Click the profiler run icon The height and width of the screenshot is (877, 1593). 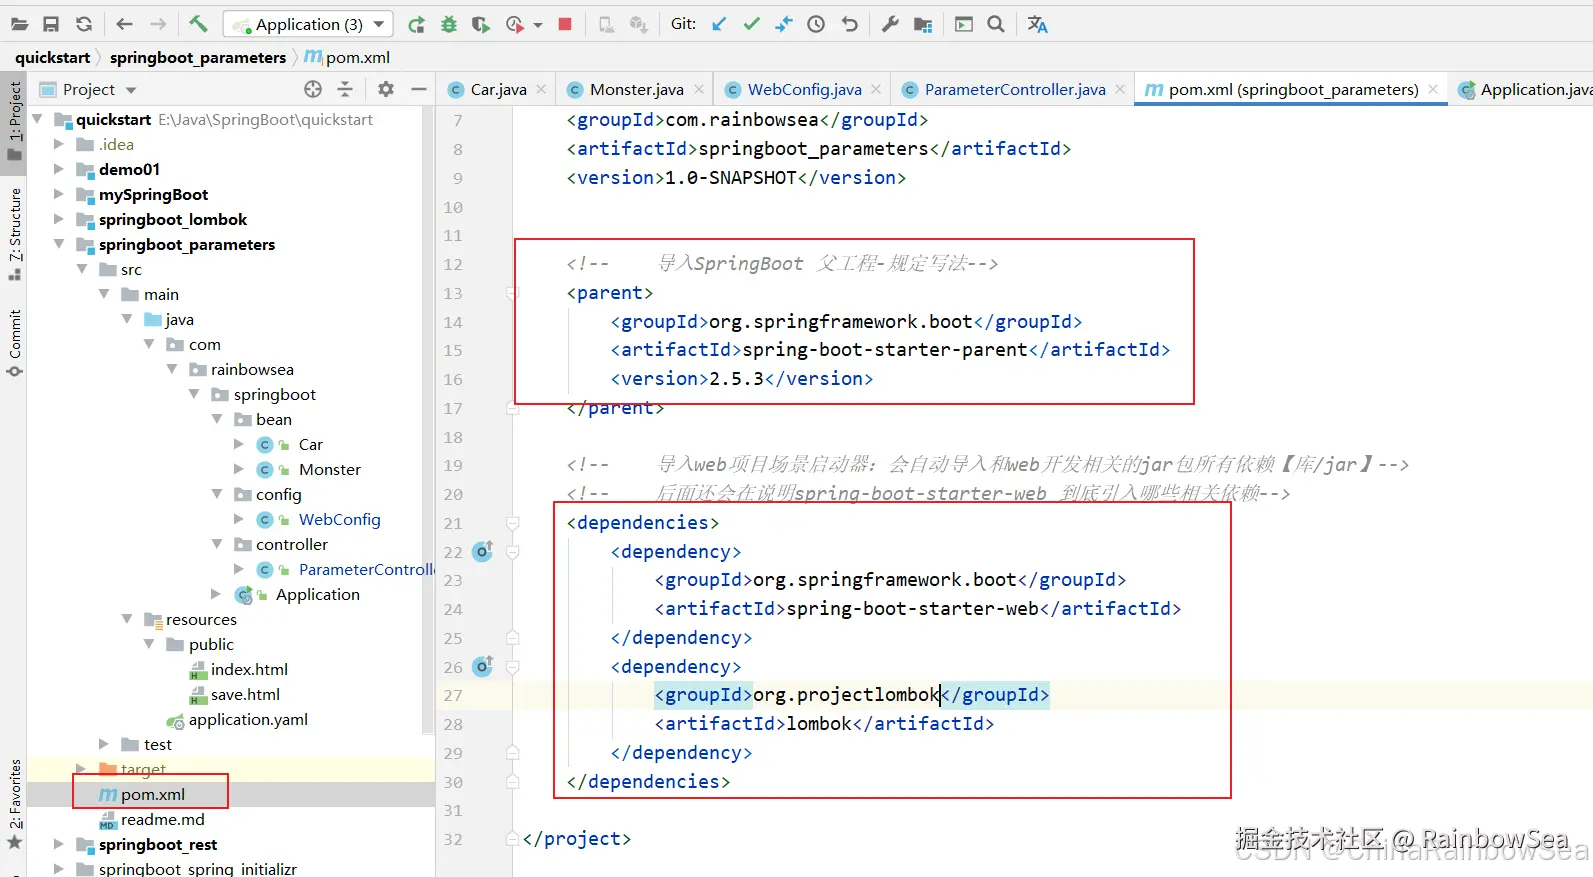pos(515,24)
